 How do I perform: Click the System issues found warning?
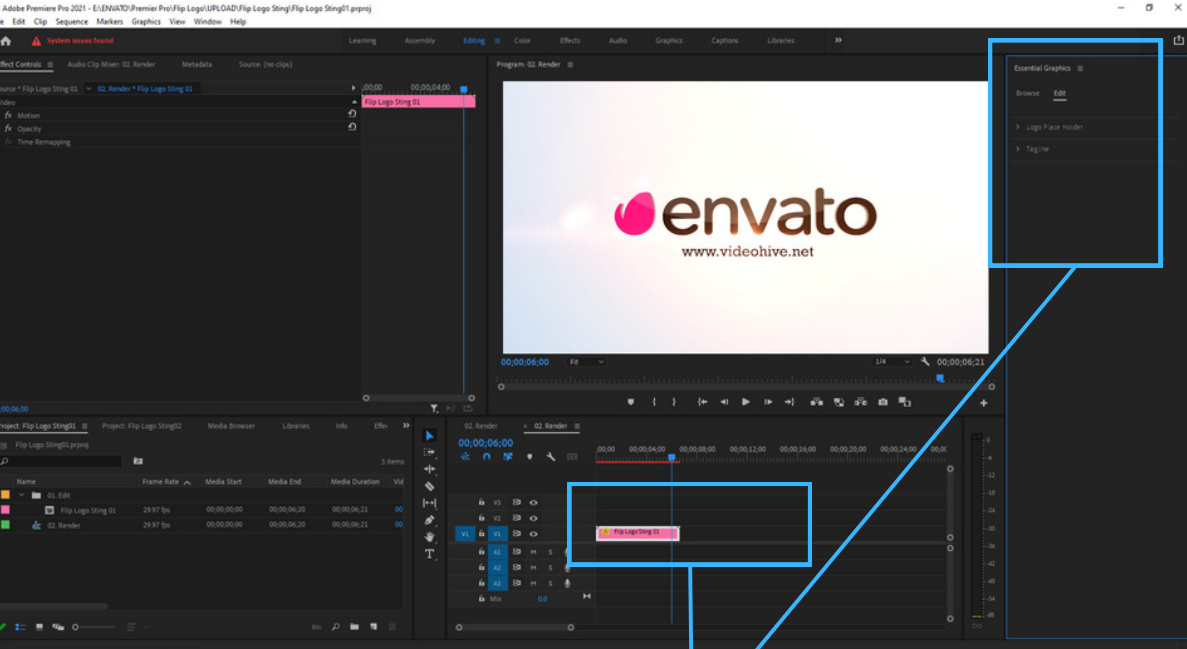click(73, 41)
